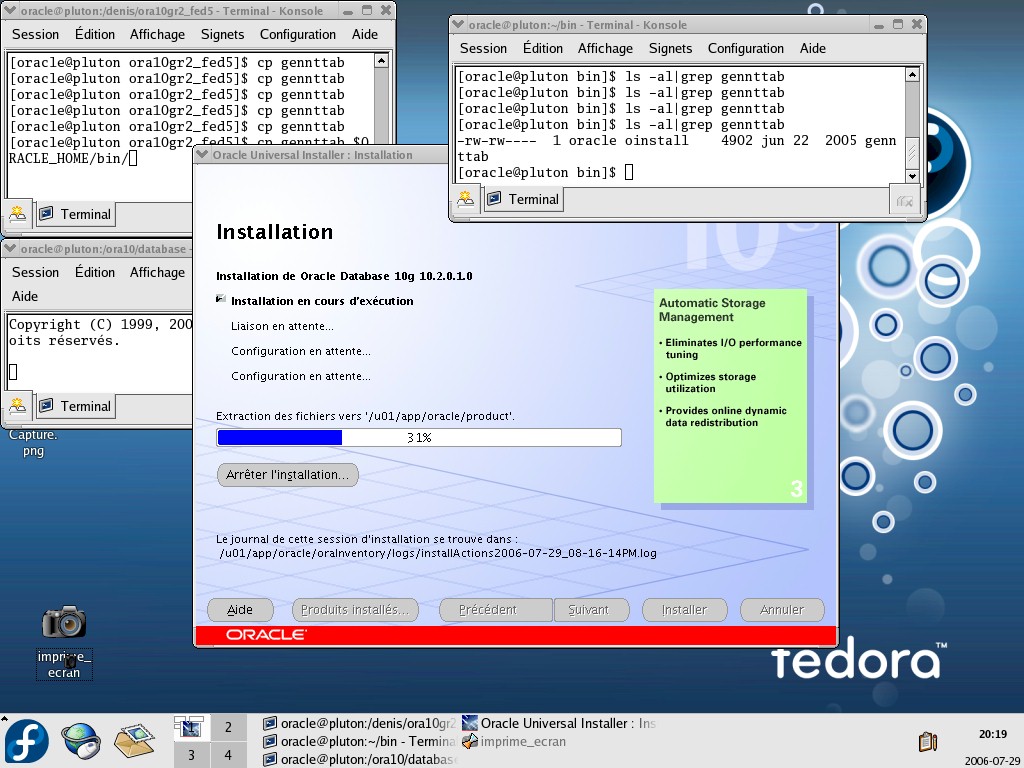Image resolution: width=1024 pixels, height=768 pixels.
Task: Click the Klipper clipboard tray icon
Action: click(927, 742)
